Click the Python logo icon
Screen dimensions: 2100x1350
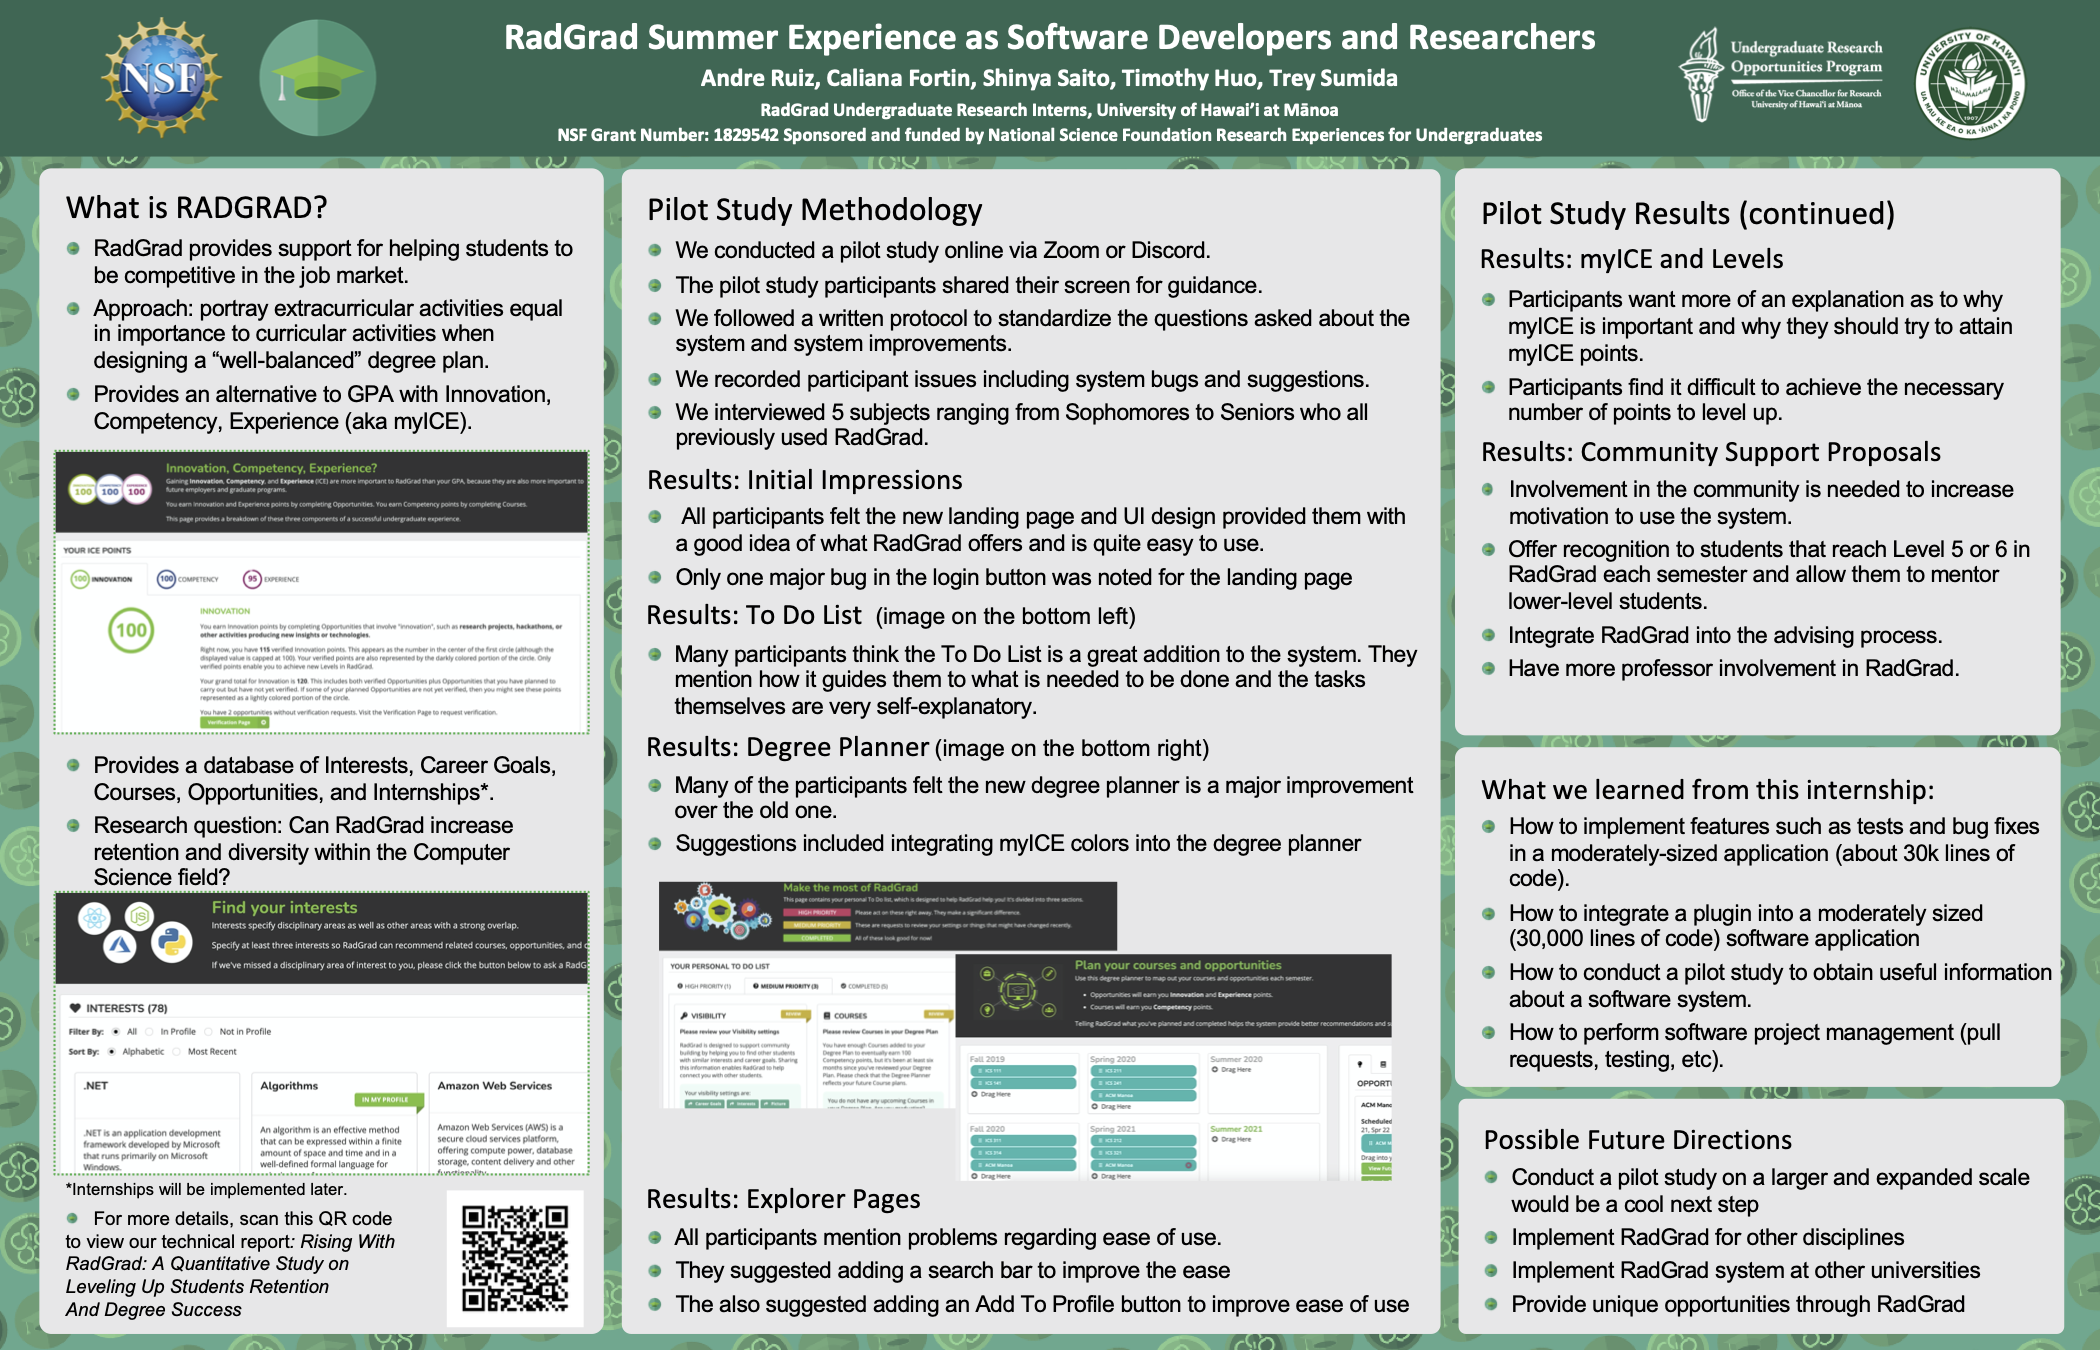pyautogui.click(x=172, y=942)
